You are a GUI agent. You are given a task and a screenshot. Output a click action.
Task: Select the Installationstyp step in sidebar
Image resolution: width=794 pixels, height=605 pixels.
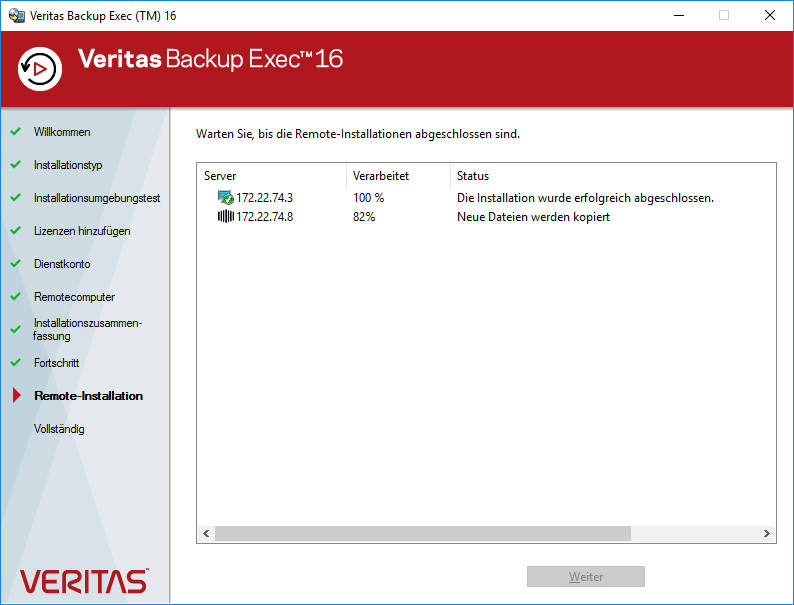click(68, 165)
